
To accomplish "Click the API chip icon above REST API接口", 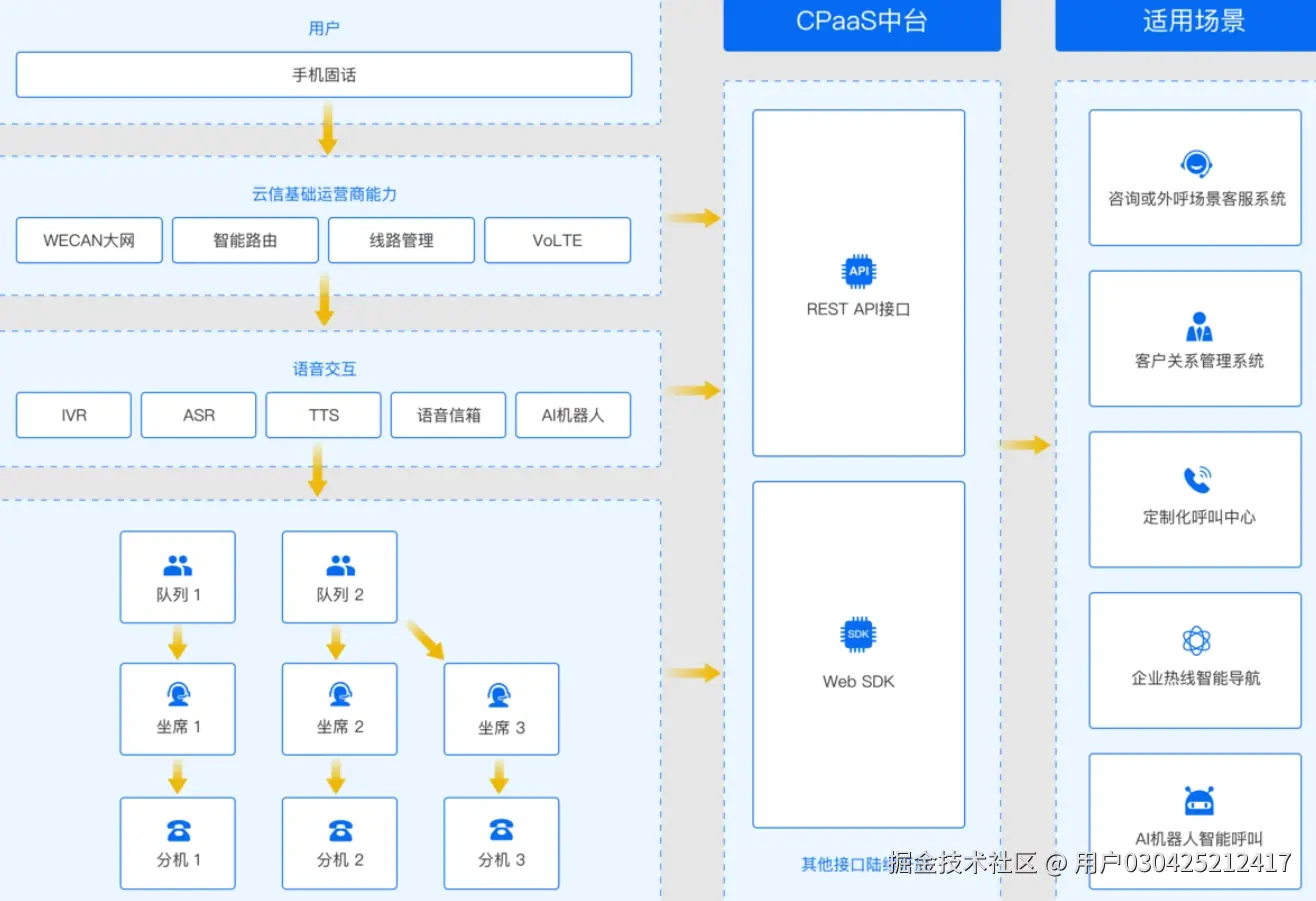I will click(x=858, y=270).
